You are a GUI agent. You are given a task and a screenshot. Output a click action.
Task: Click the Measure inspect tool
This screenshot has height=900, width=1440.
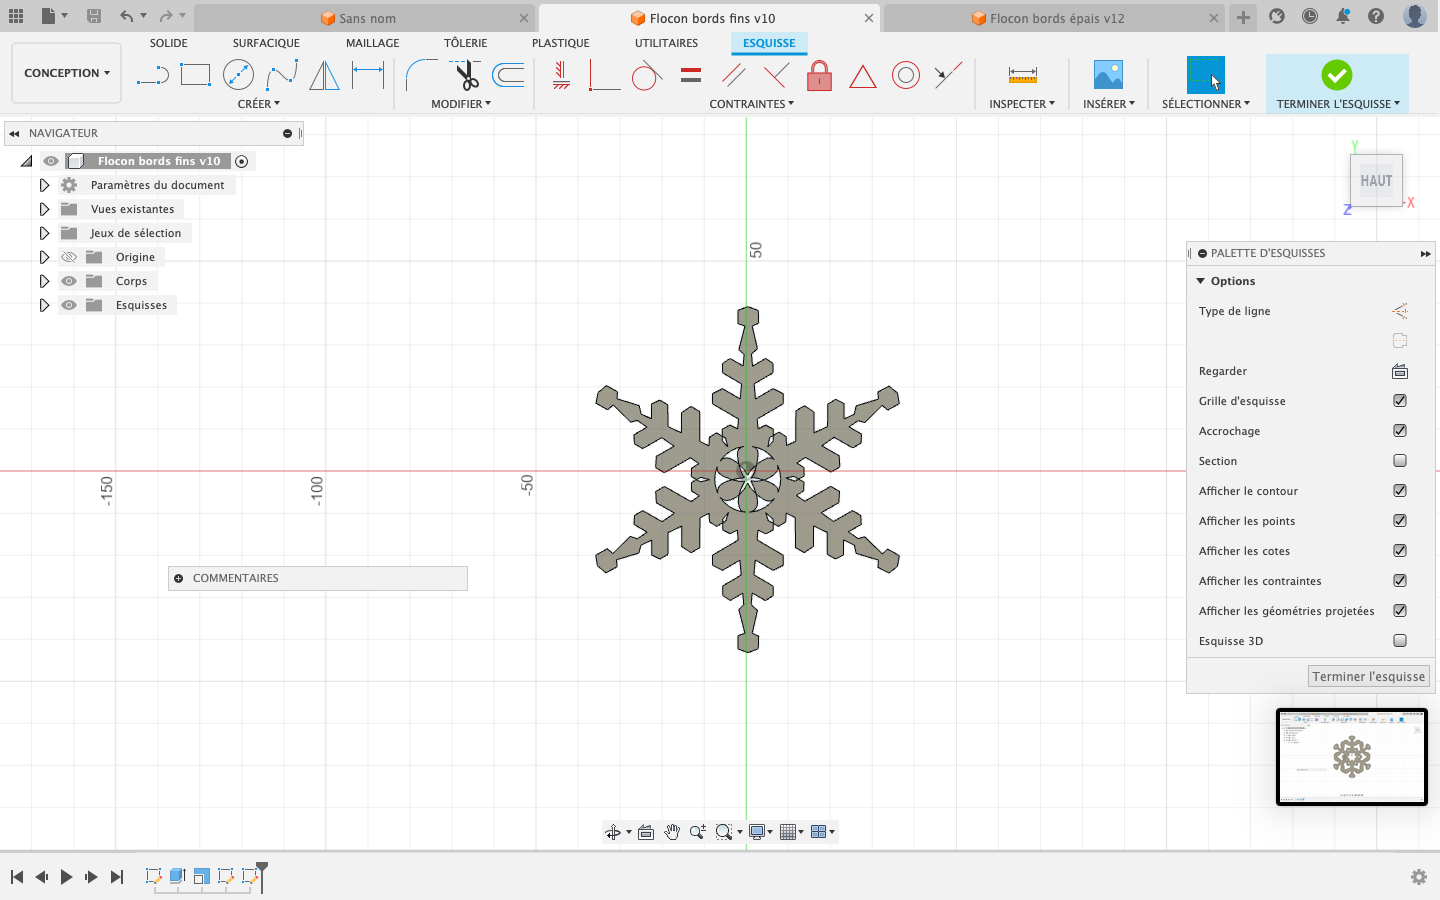click(x=1022, y=75)
